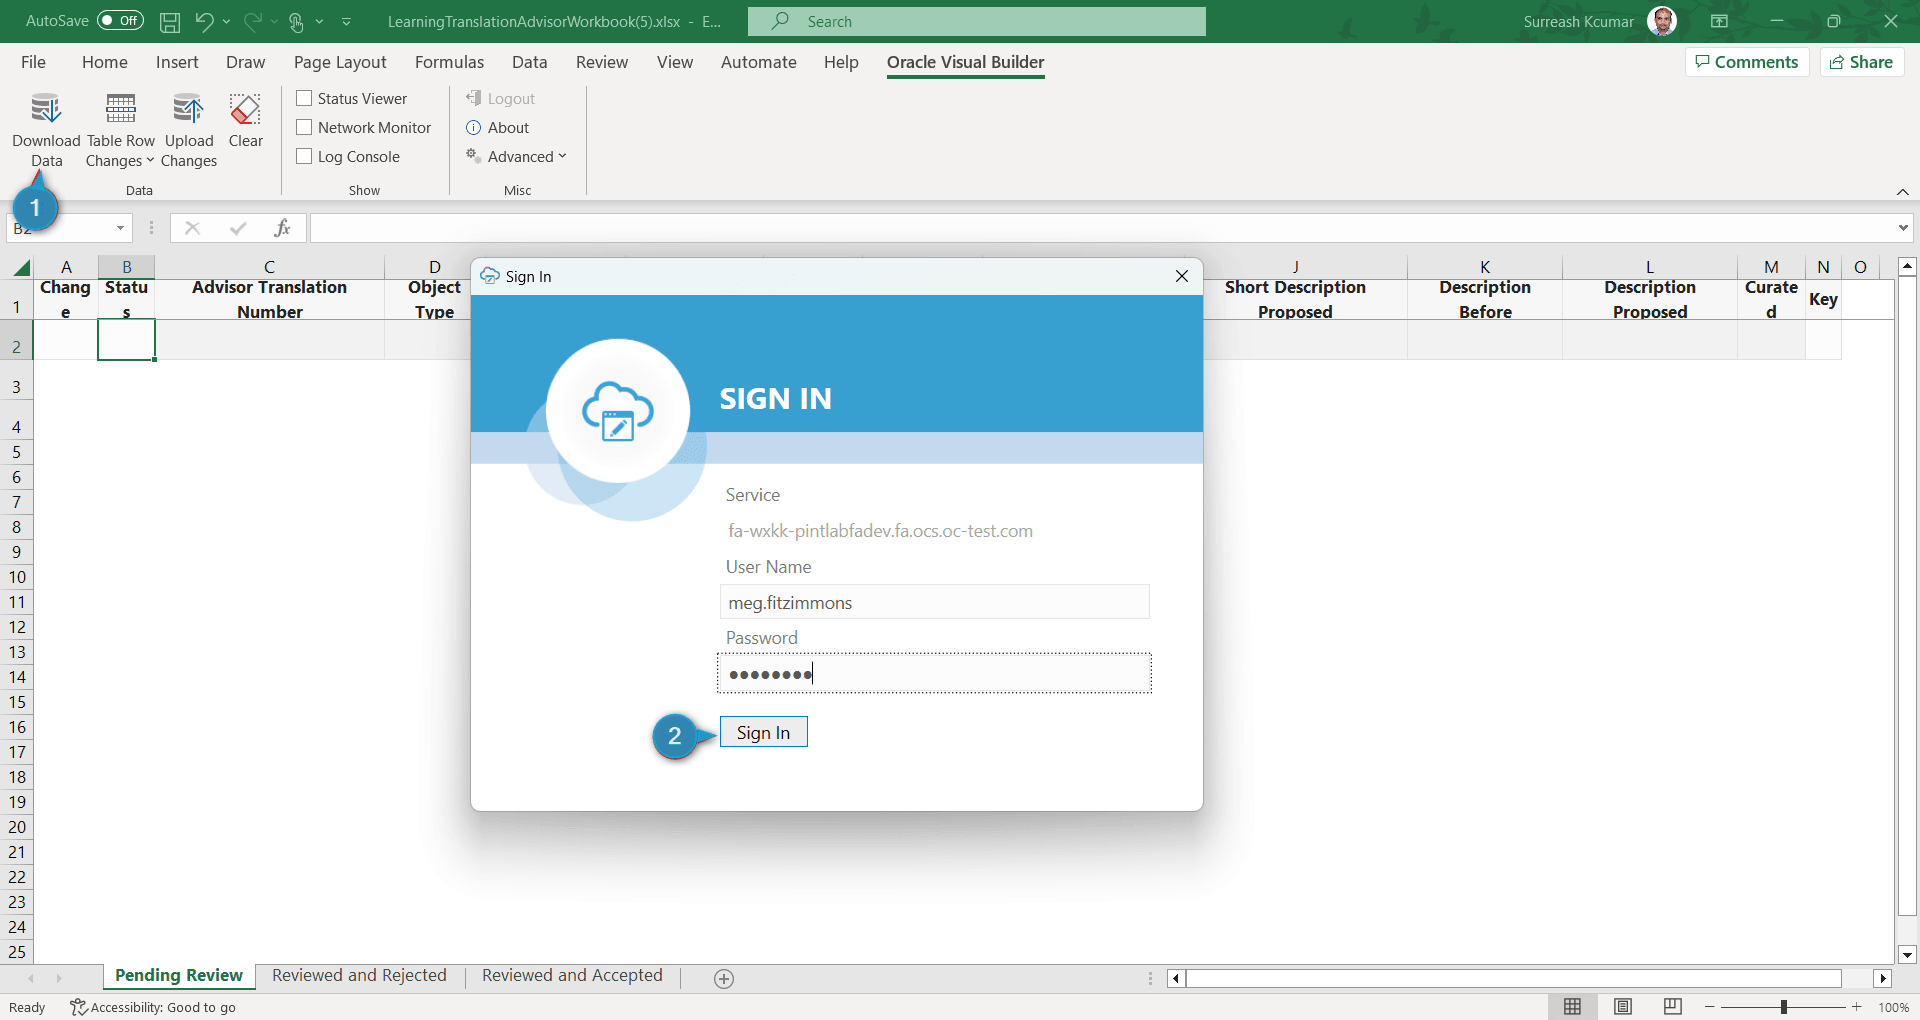Click the Password input field

click(x=934, y=673)
